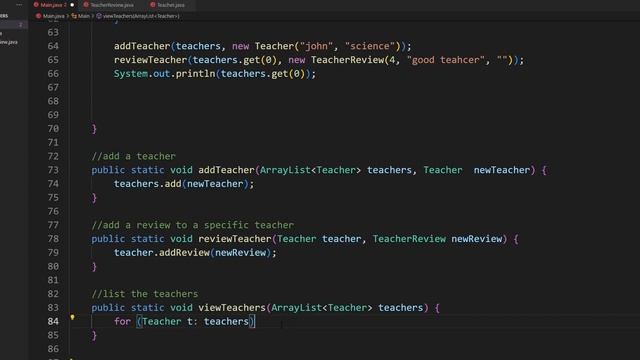
Task: Click the closing brace on line 70
Action: pyautogui.click(x=94, y=129)
